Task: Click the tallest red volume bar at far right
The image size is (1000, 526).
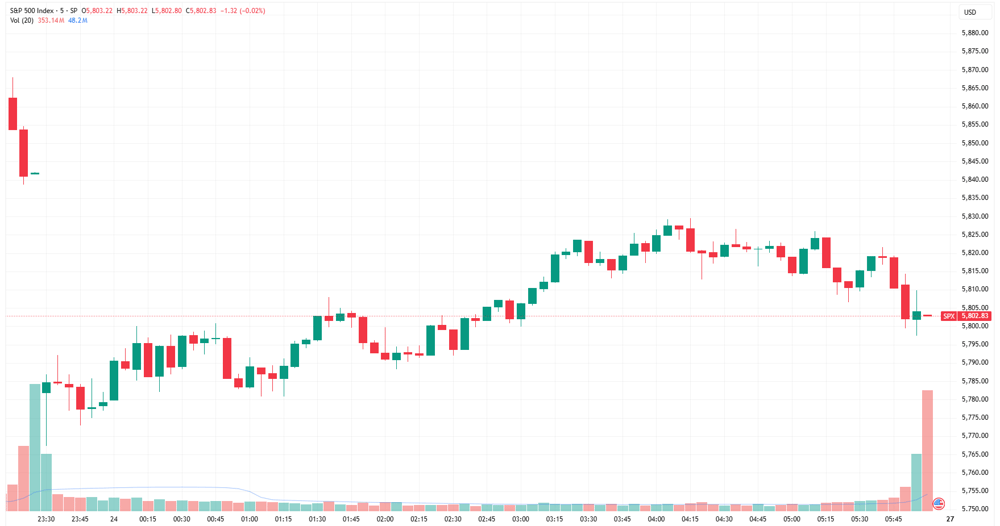Action: (927, 450)
